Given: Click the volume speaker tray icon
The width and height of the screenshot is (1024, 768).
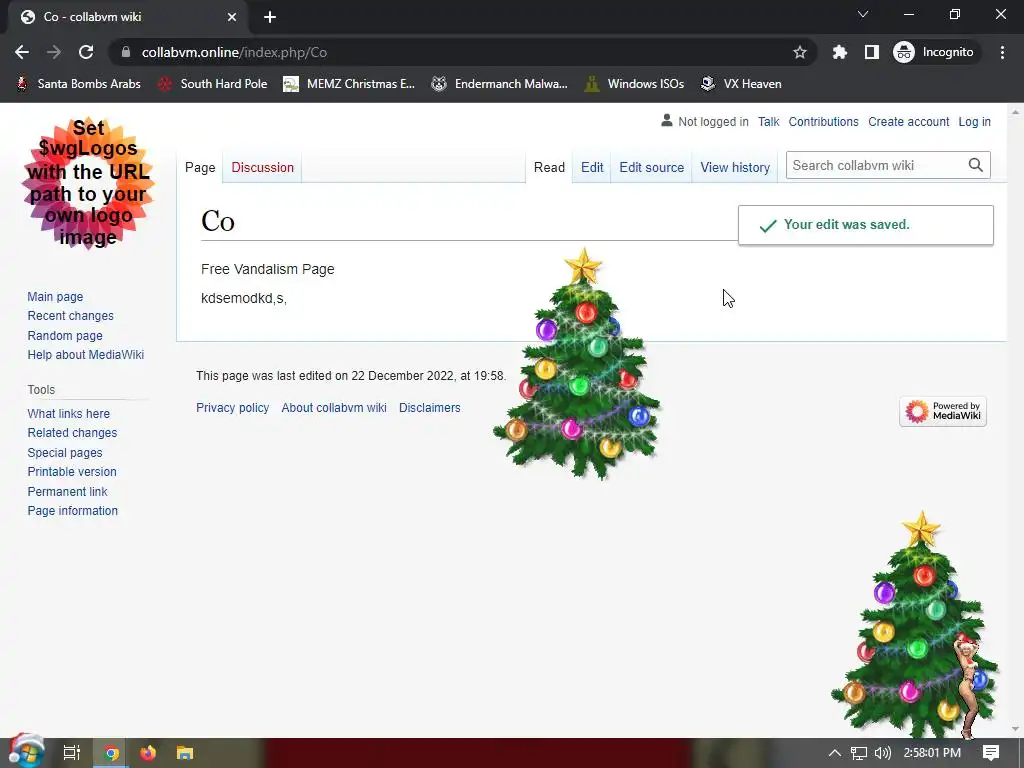Looking at the screenshot, I should click(x=882, y=753).
